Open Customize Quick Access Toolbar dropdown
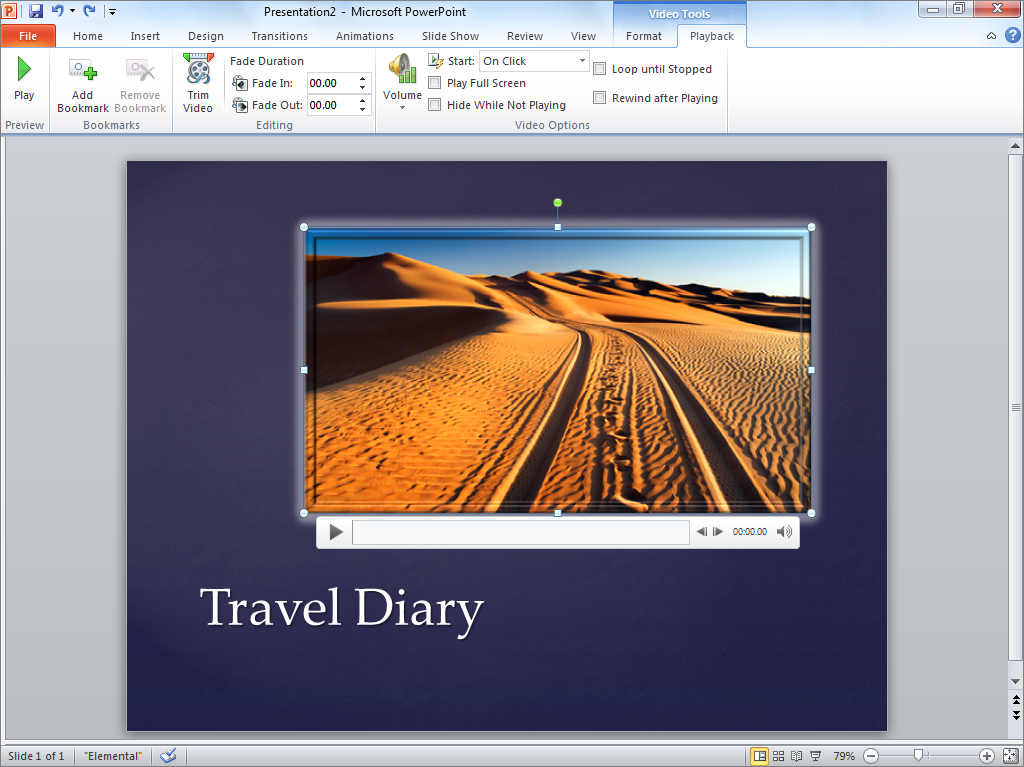1024x767 pixels. [112, 12]
